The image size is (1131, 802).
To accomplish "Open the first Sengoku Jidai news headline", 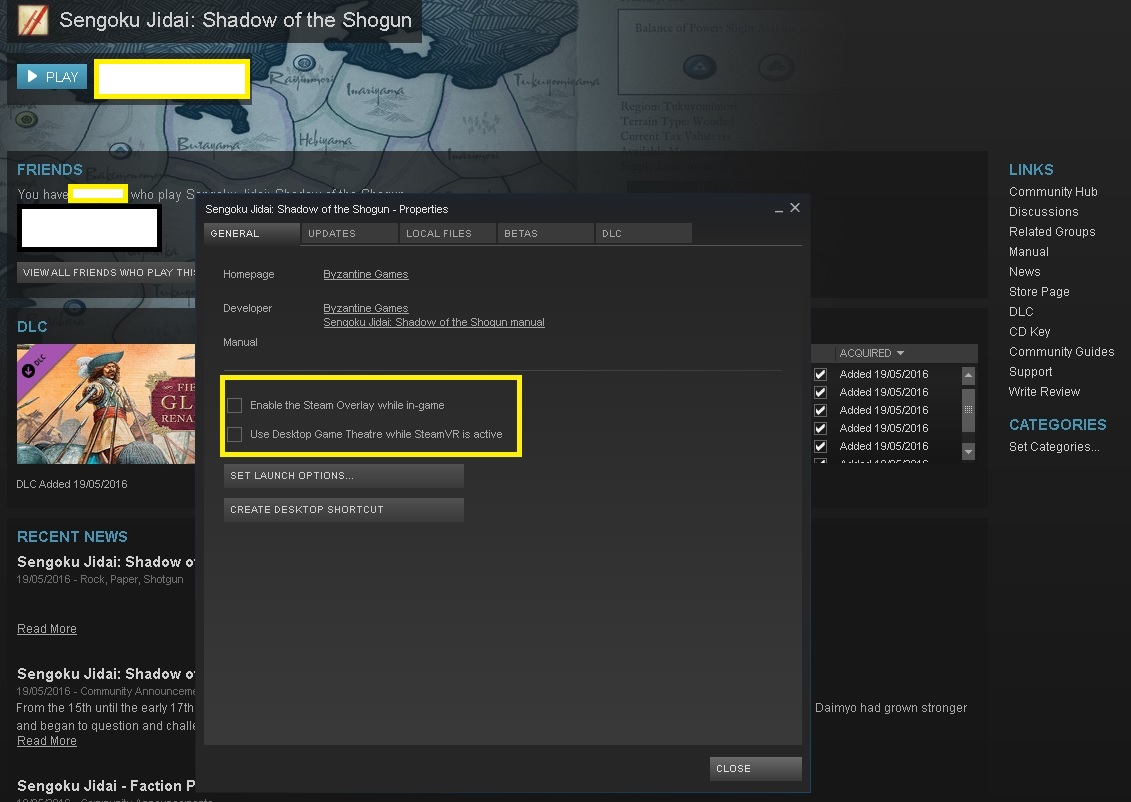I will point(106,562).
